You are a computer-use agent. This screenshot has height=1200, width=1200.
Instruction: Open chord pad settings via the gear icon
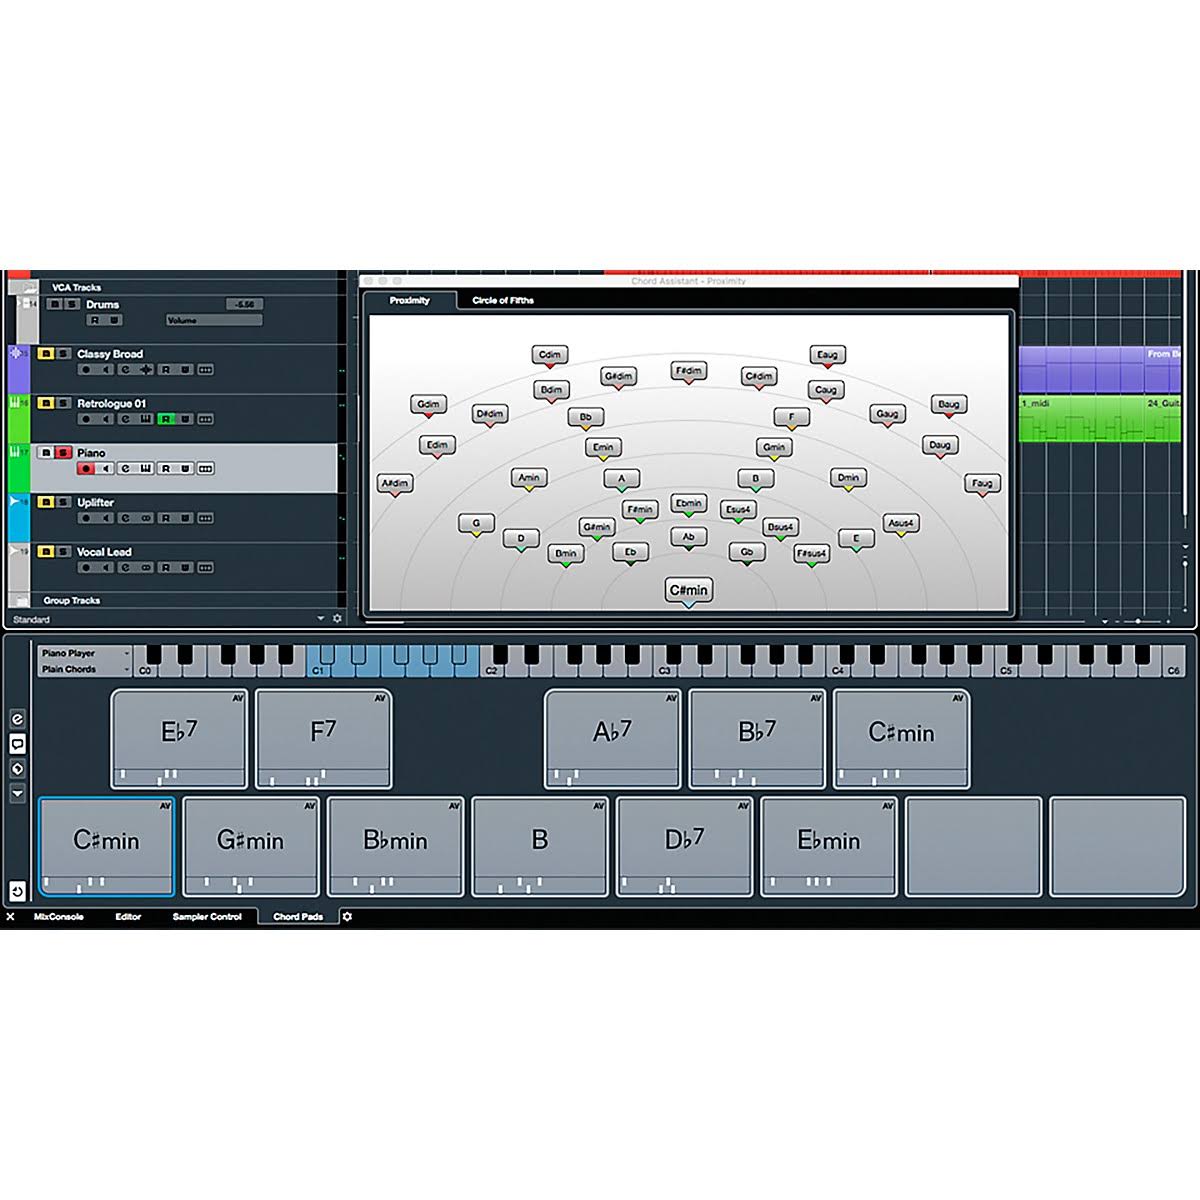345,916
